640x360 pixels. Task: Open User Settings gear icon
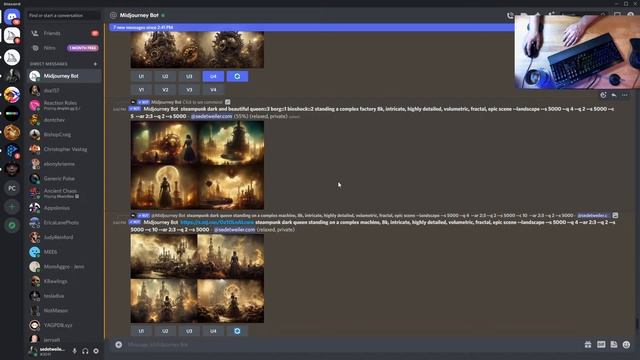point(96,351)
